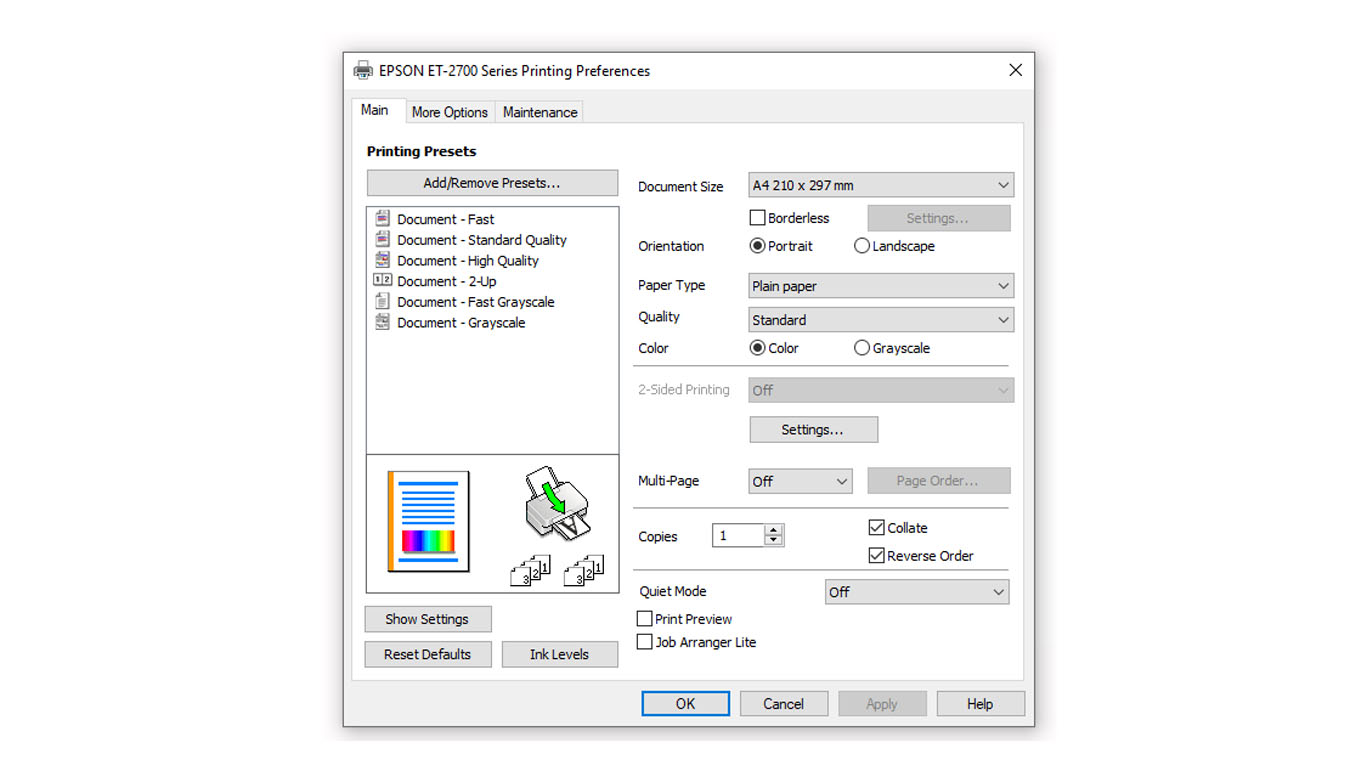Screen dimensions: 1346x768
Task: Increase copies with the up stepper arrow
Action: tap(773, 530)
